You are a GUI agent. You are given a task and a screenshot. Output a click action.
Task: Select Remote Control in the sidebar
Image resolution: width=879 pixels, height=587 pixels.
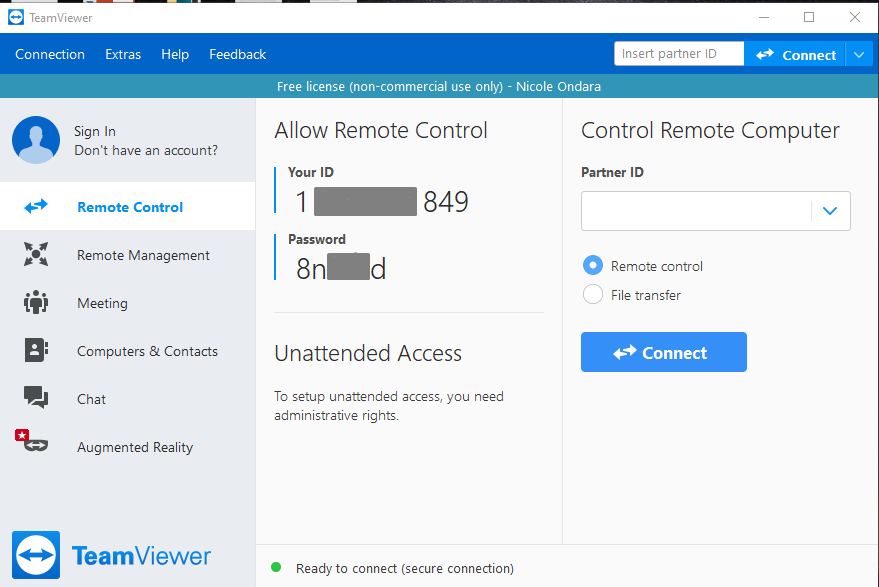[128, 206]
